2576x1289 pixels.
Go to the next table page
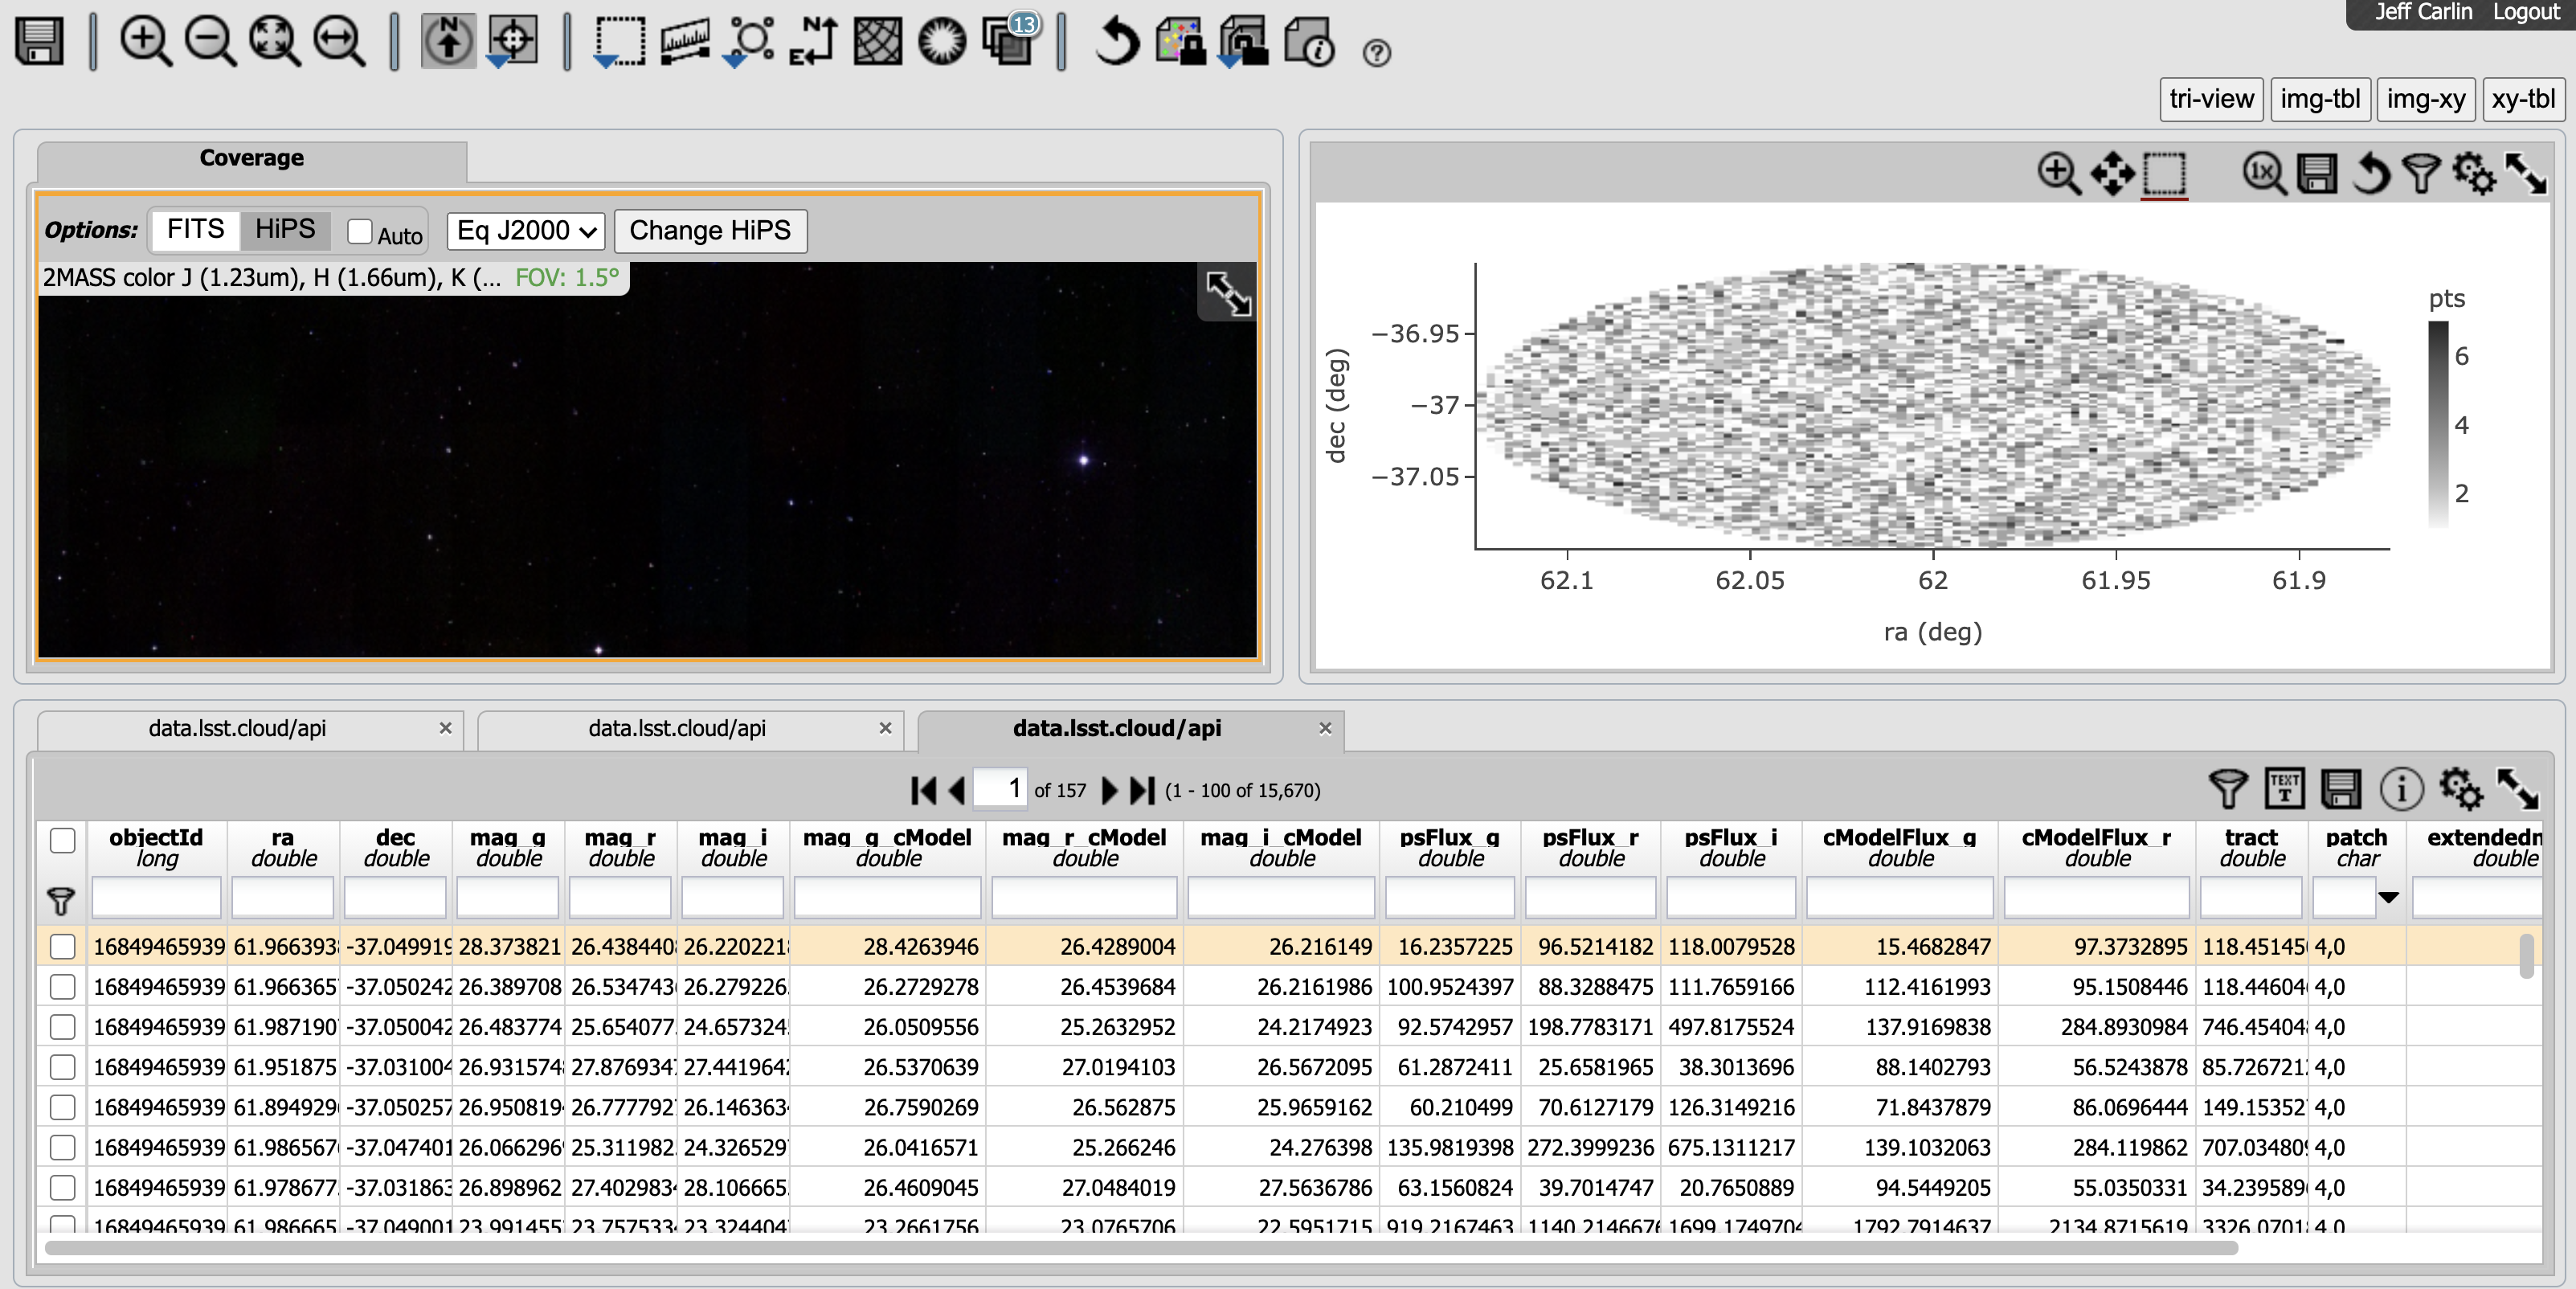point(1109,790)
